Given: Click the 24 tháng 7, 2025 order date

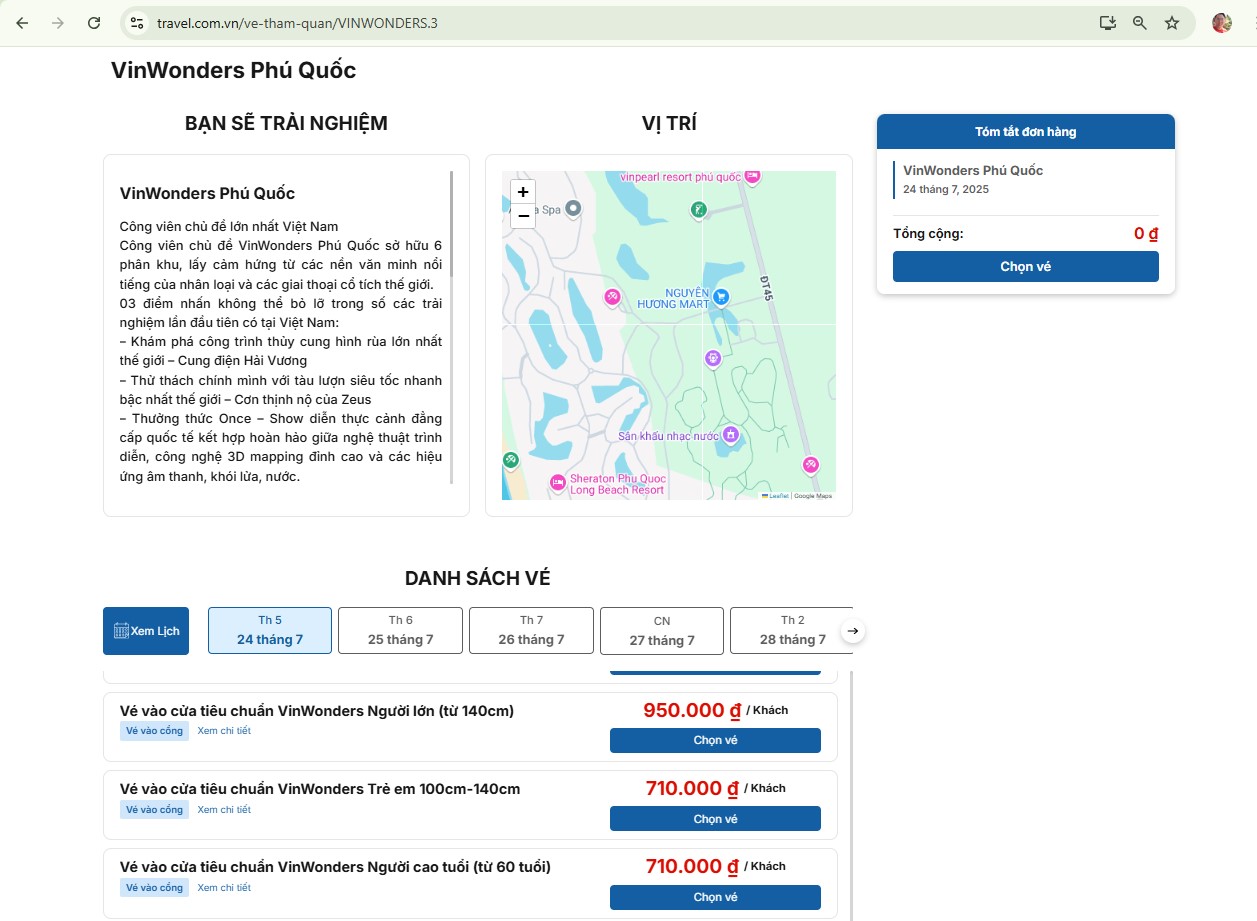Looking at the screenshot, I should coord(946,189).
